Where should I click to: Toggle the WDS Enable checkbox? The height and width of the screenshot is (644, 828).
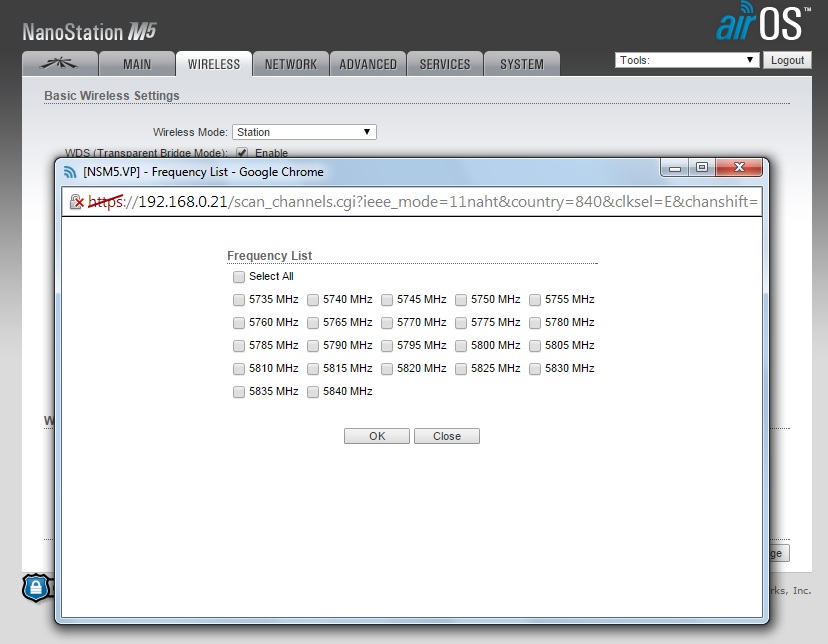[242, 153]
